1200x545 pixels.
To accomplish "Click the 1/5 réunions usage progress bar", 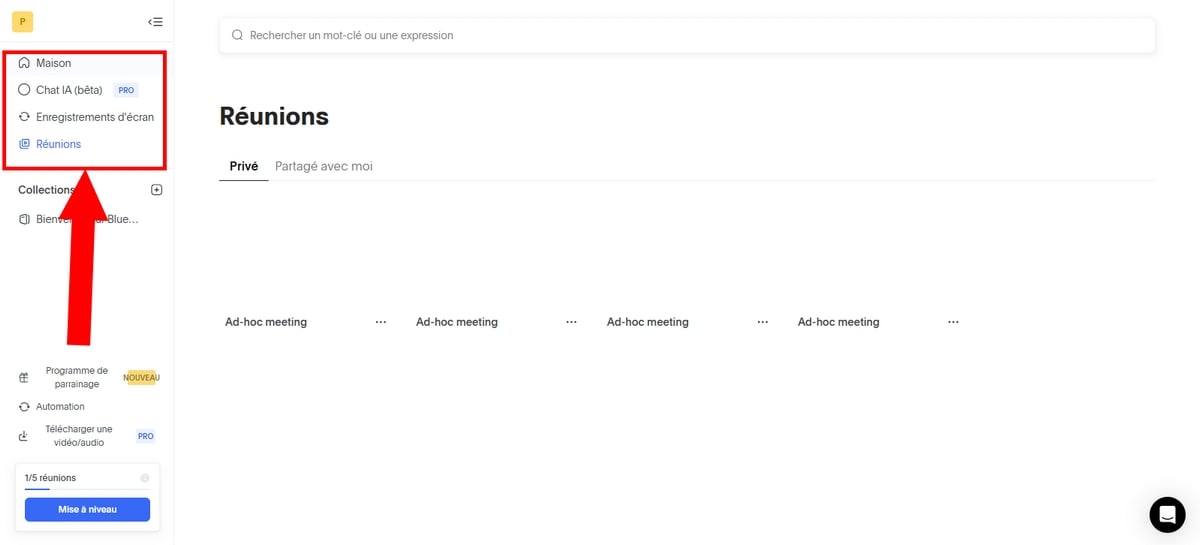I will pos(86,490).
